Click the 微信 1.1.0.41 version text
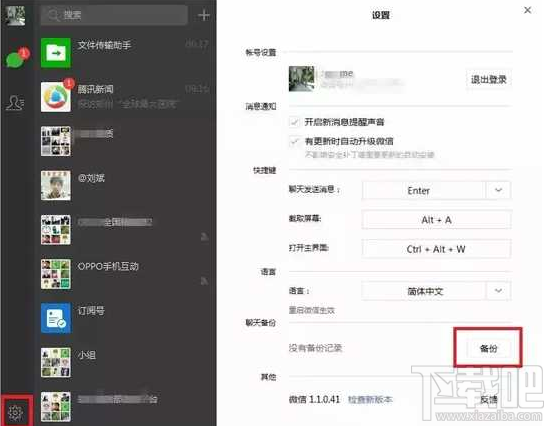Image resolution: width=551 pixels, height=426 pixels. 314,400
